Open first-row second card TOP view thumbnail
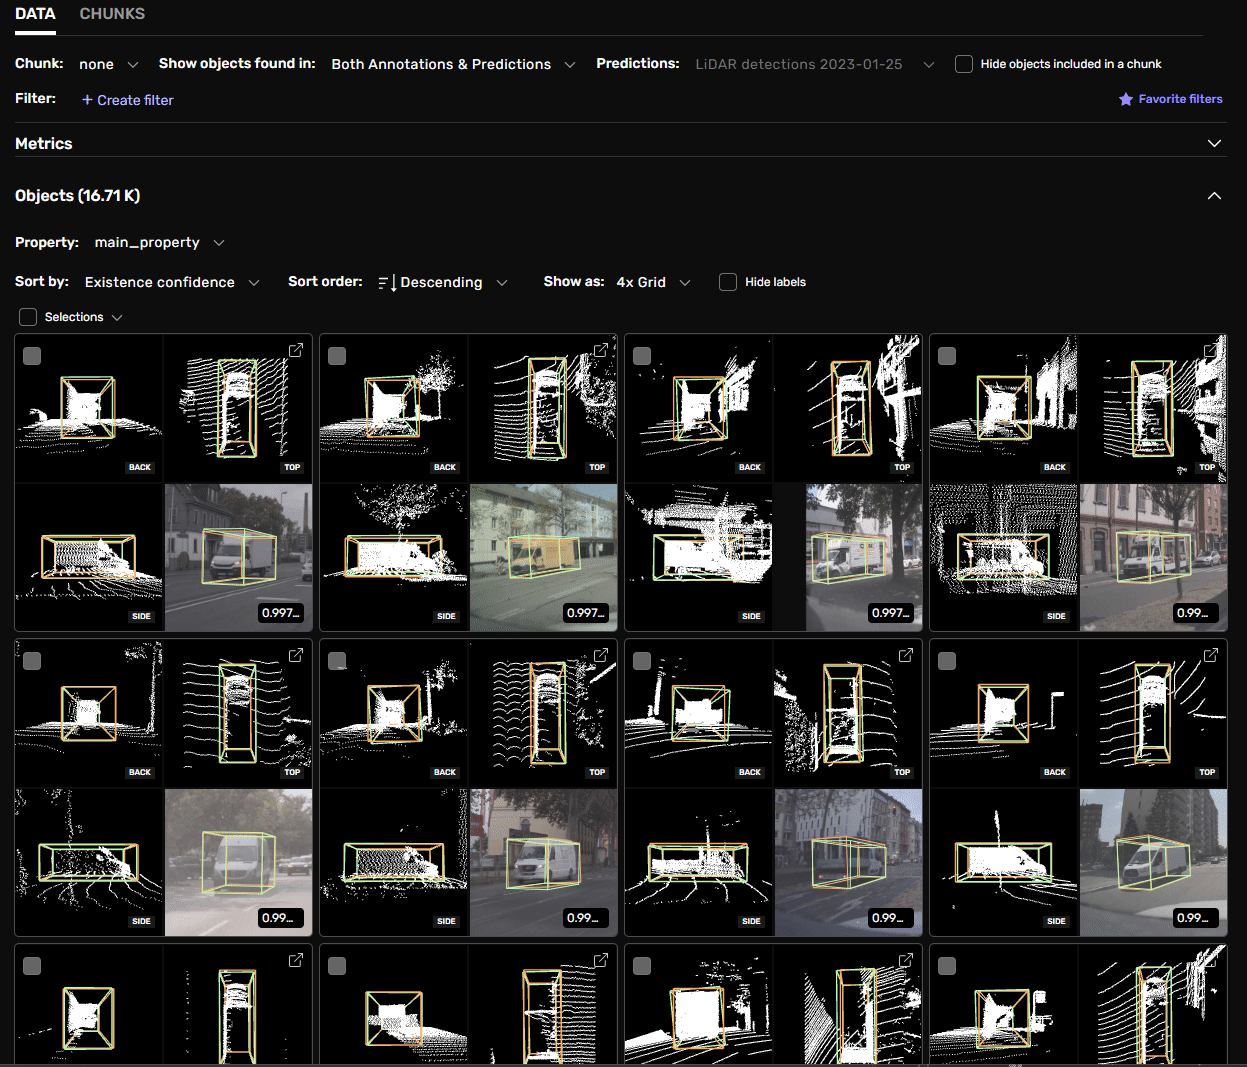The width and height of the screenshot is (1247, 1067). click(x=543, y=408)
